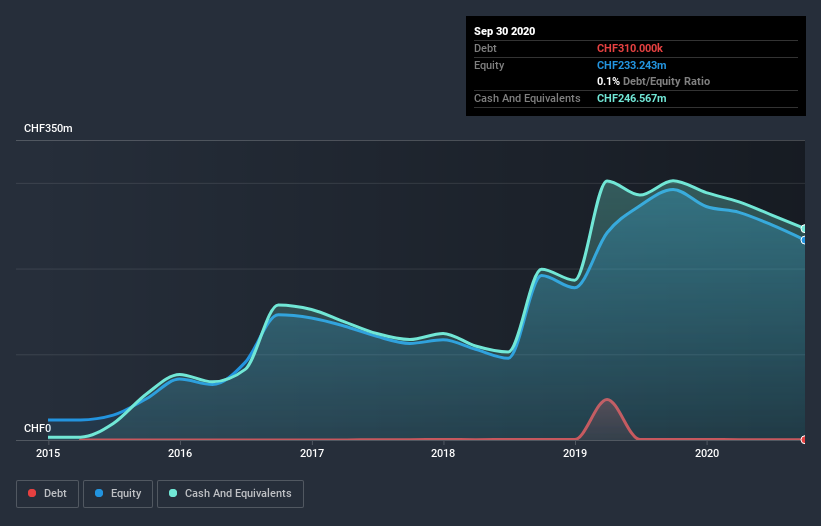Toggle Cash And Equivalents legend button

pyautogui.click(x=230, y=494)
